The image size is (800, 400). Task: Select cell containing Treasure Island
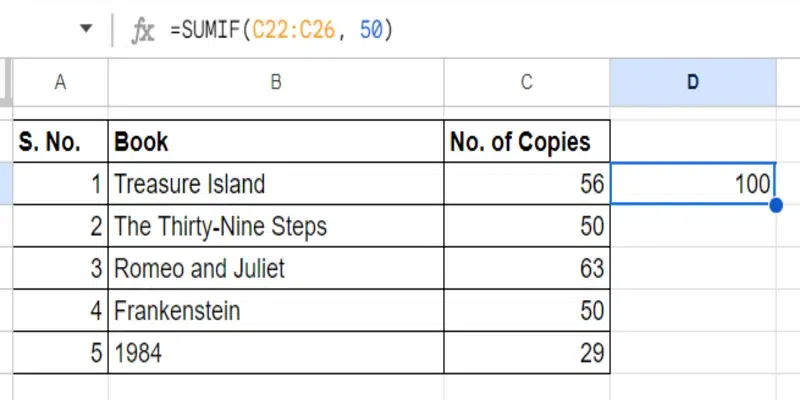tap(276, 184)
